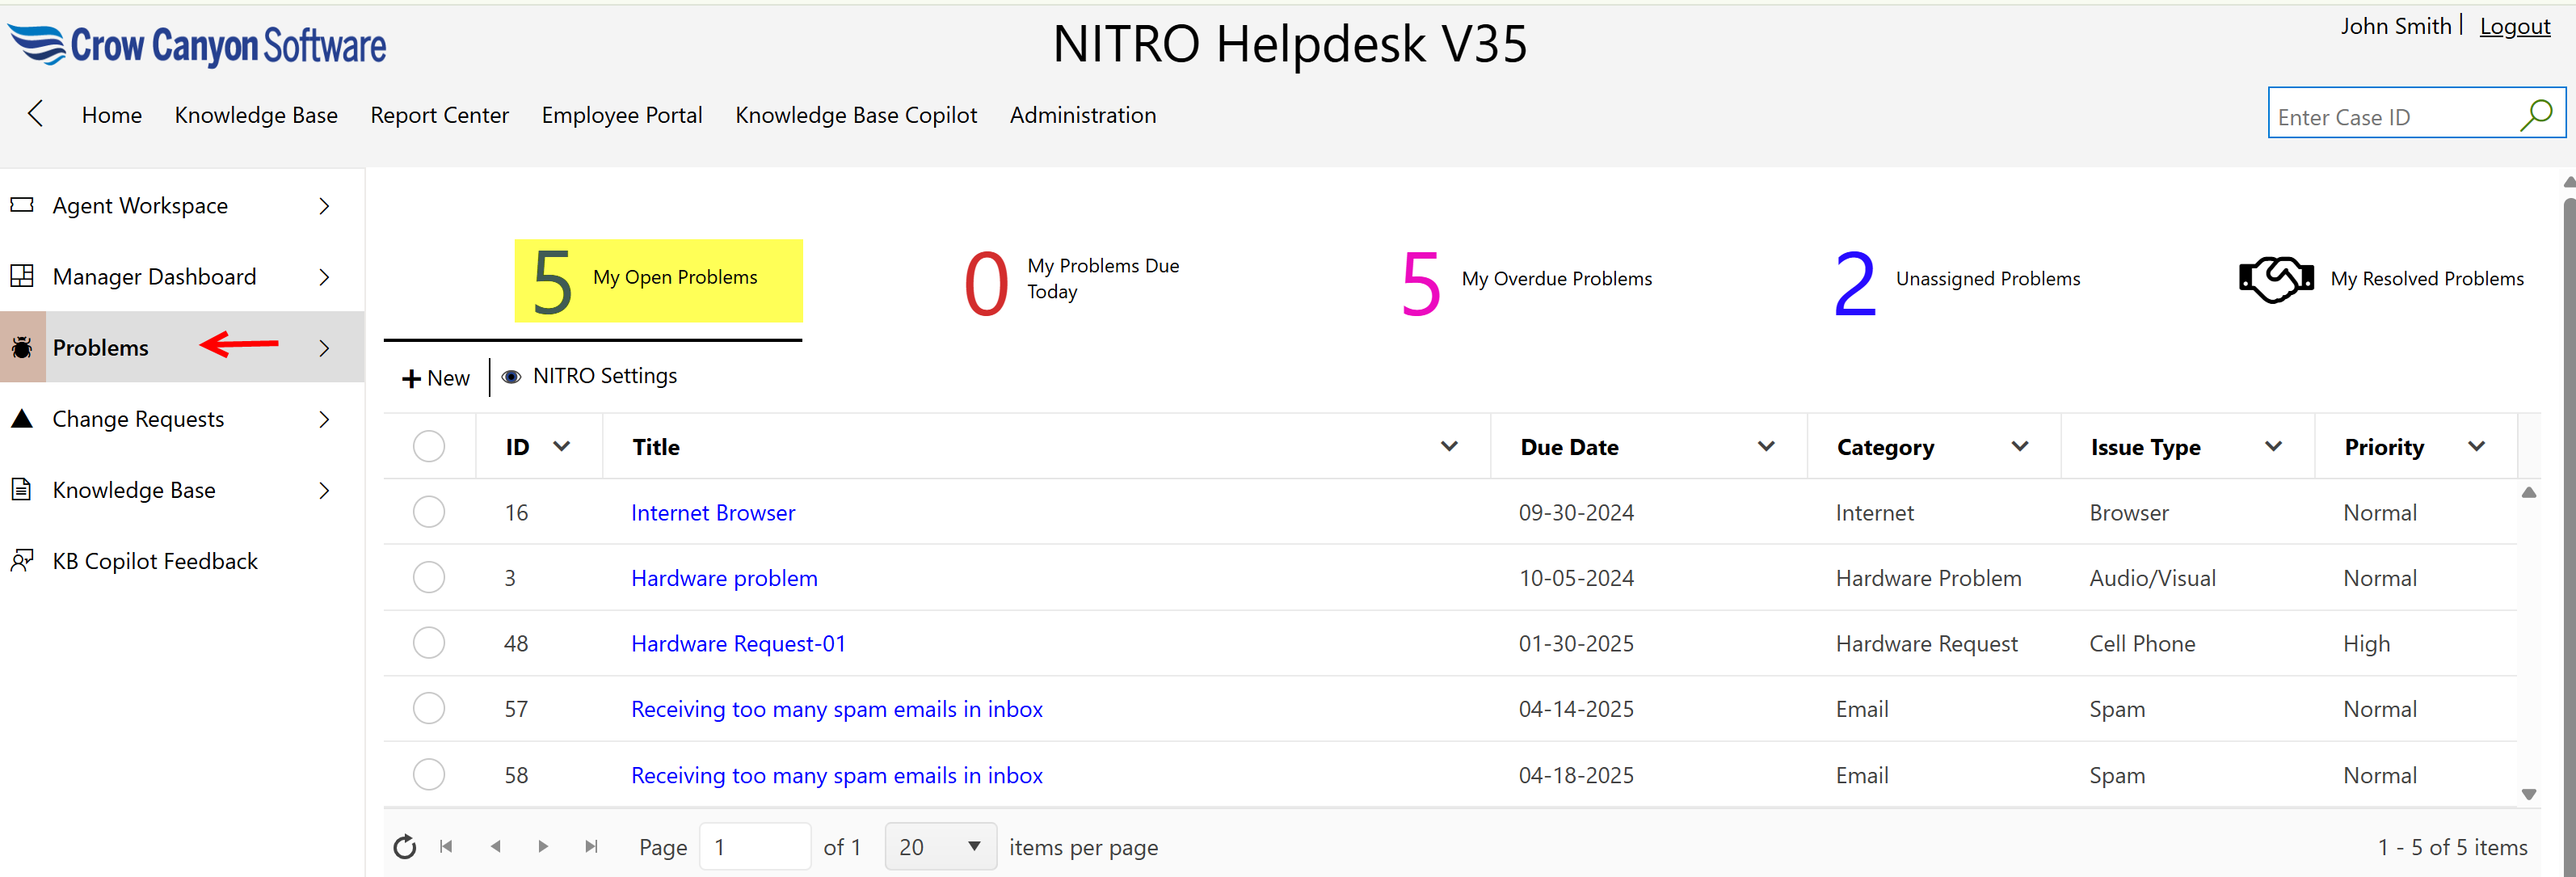Open NITRO Settings eye icon
This screenshot has width=2576, height=877.
[x=511, y=377]
